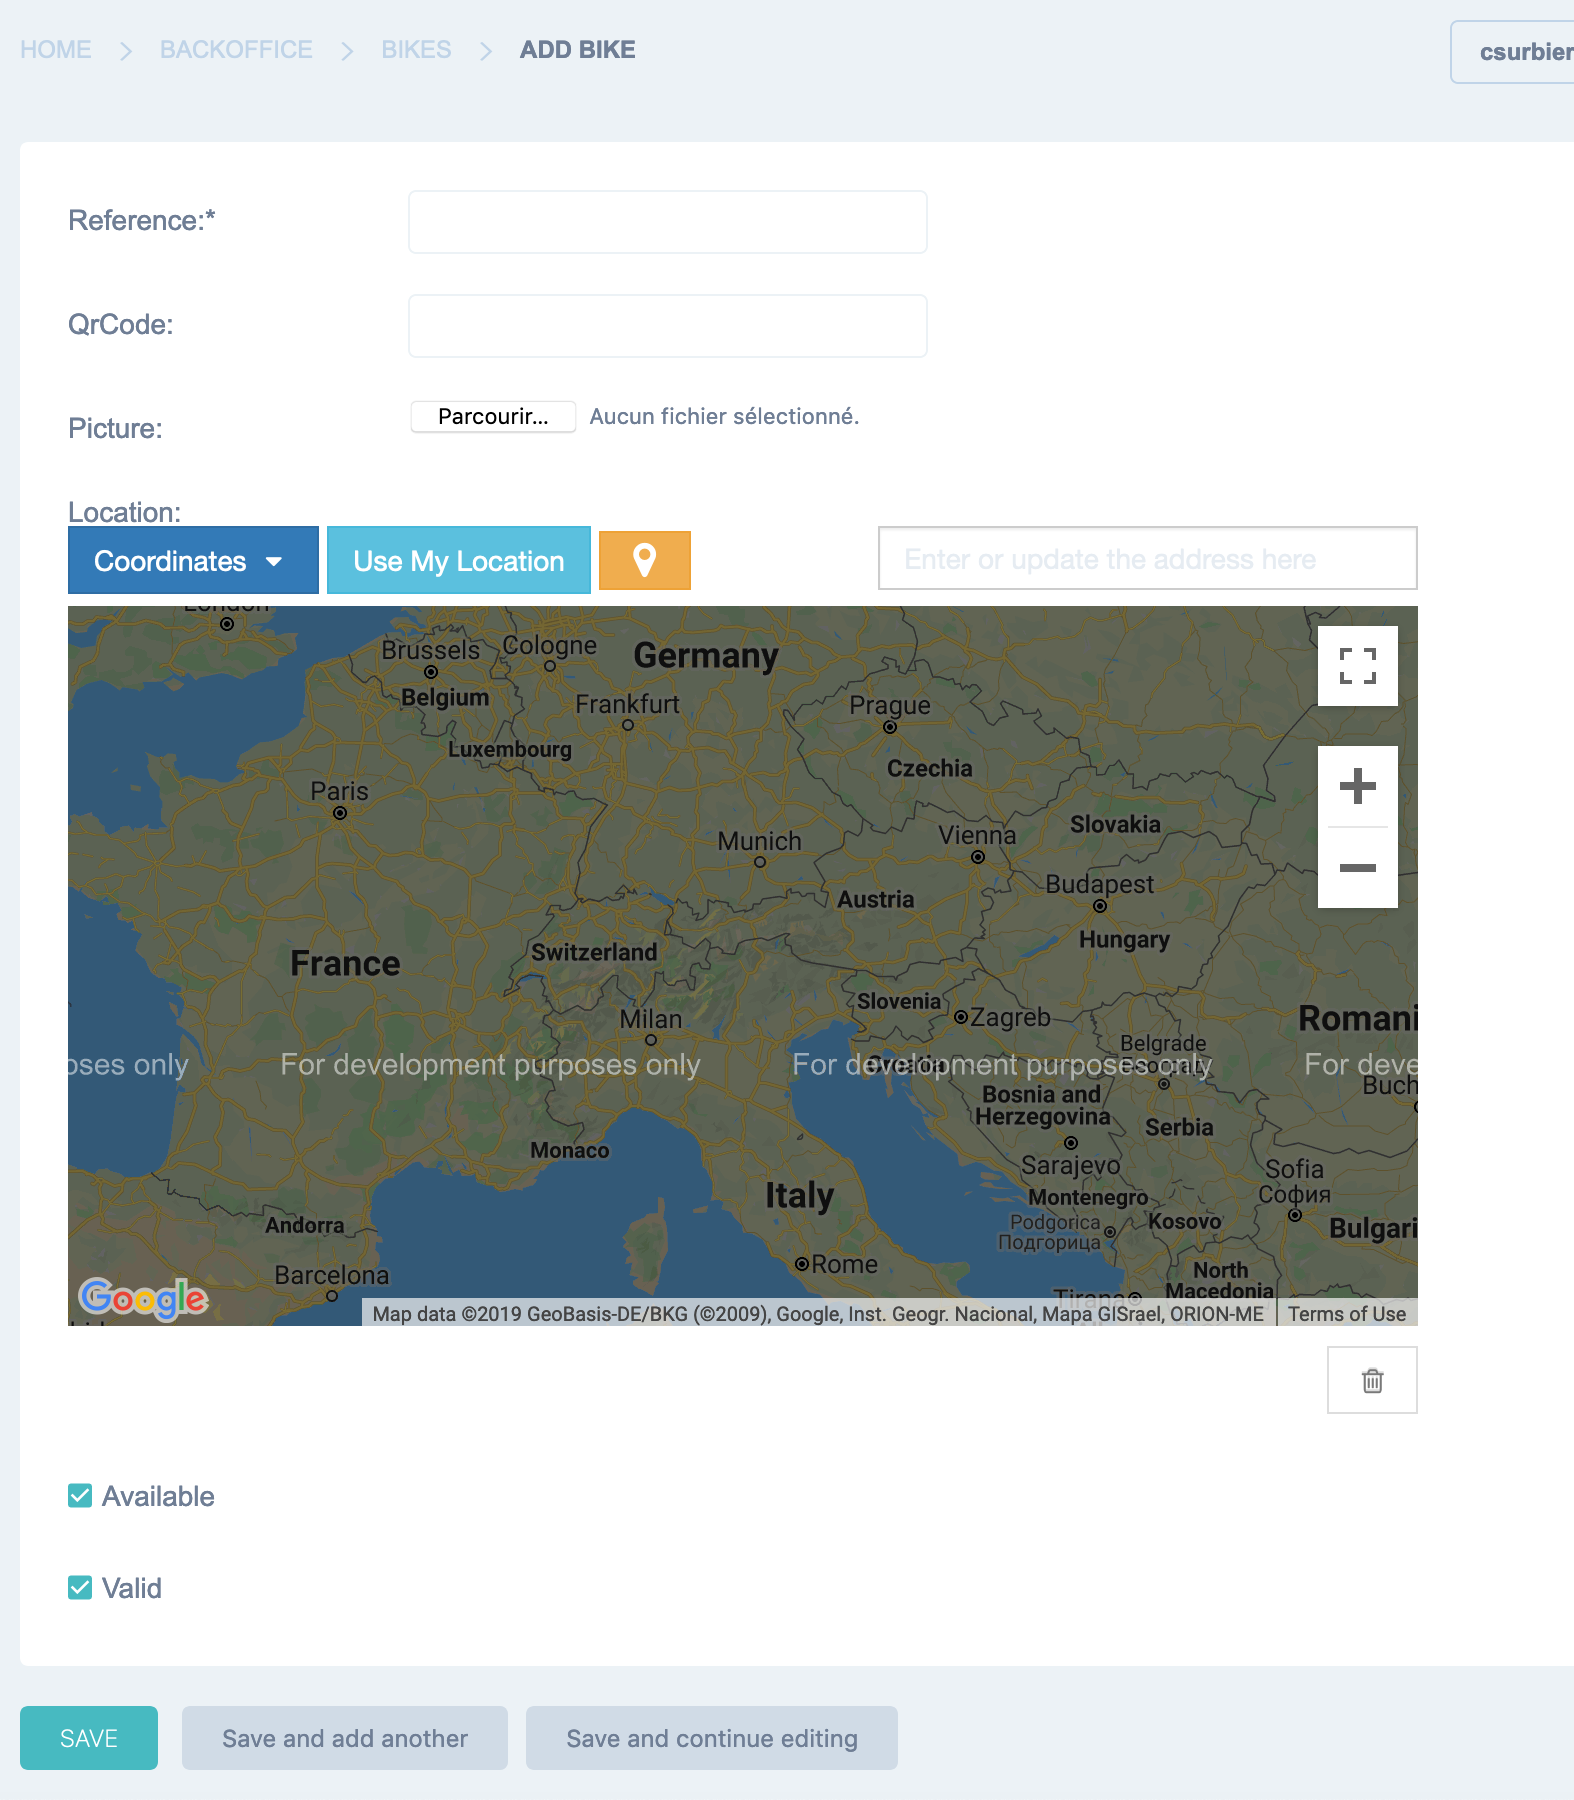
Task: Open BIKES breadcrumb link
Action: [416, 50]
